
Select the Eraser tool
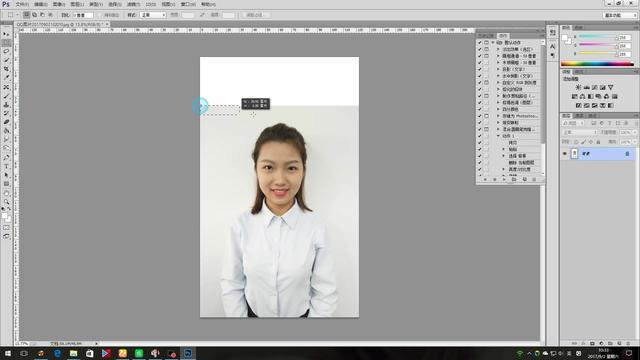click(x=6, y=122)
